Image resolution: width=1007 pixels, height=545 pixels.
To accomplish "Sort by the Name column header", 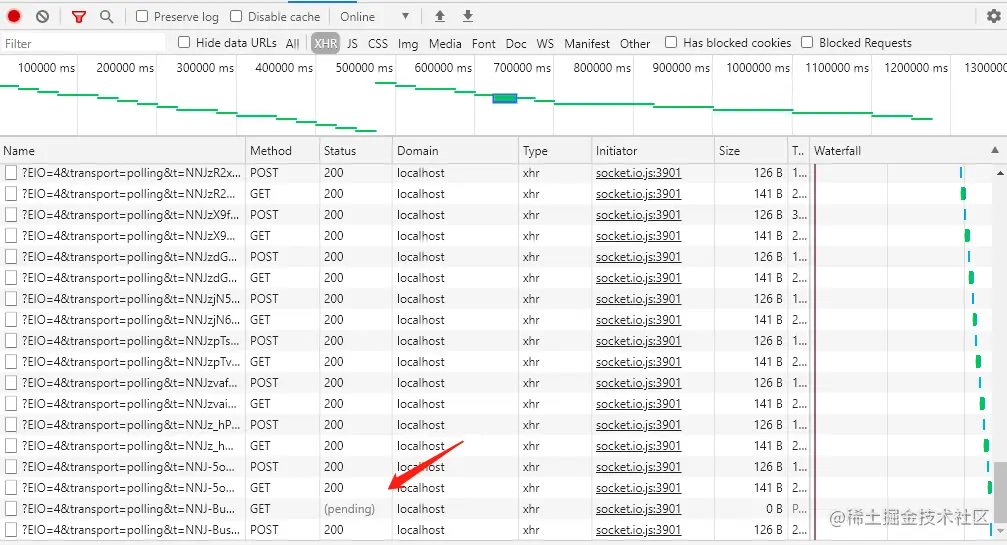I will pos(122,151).
